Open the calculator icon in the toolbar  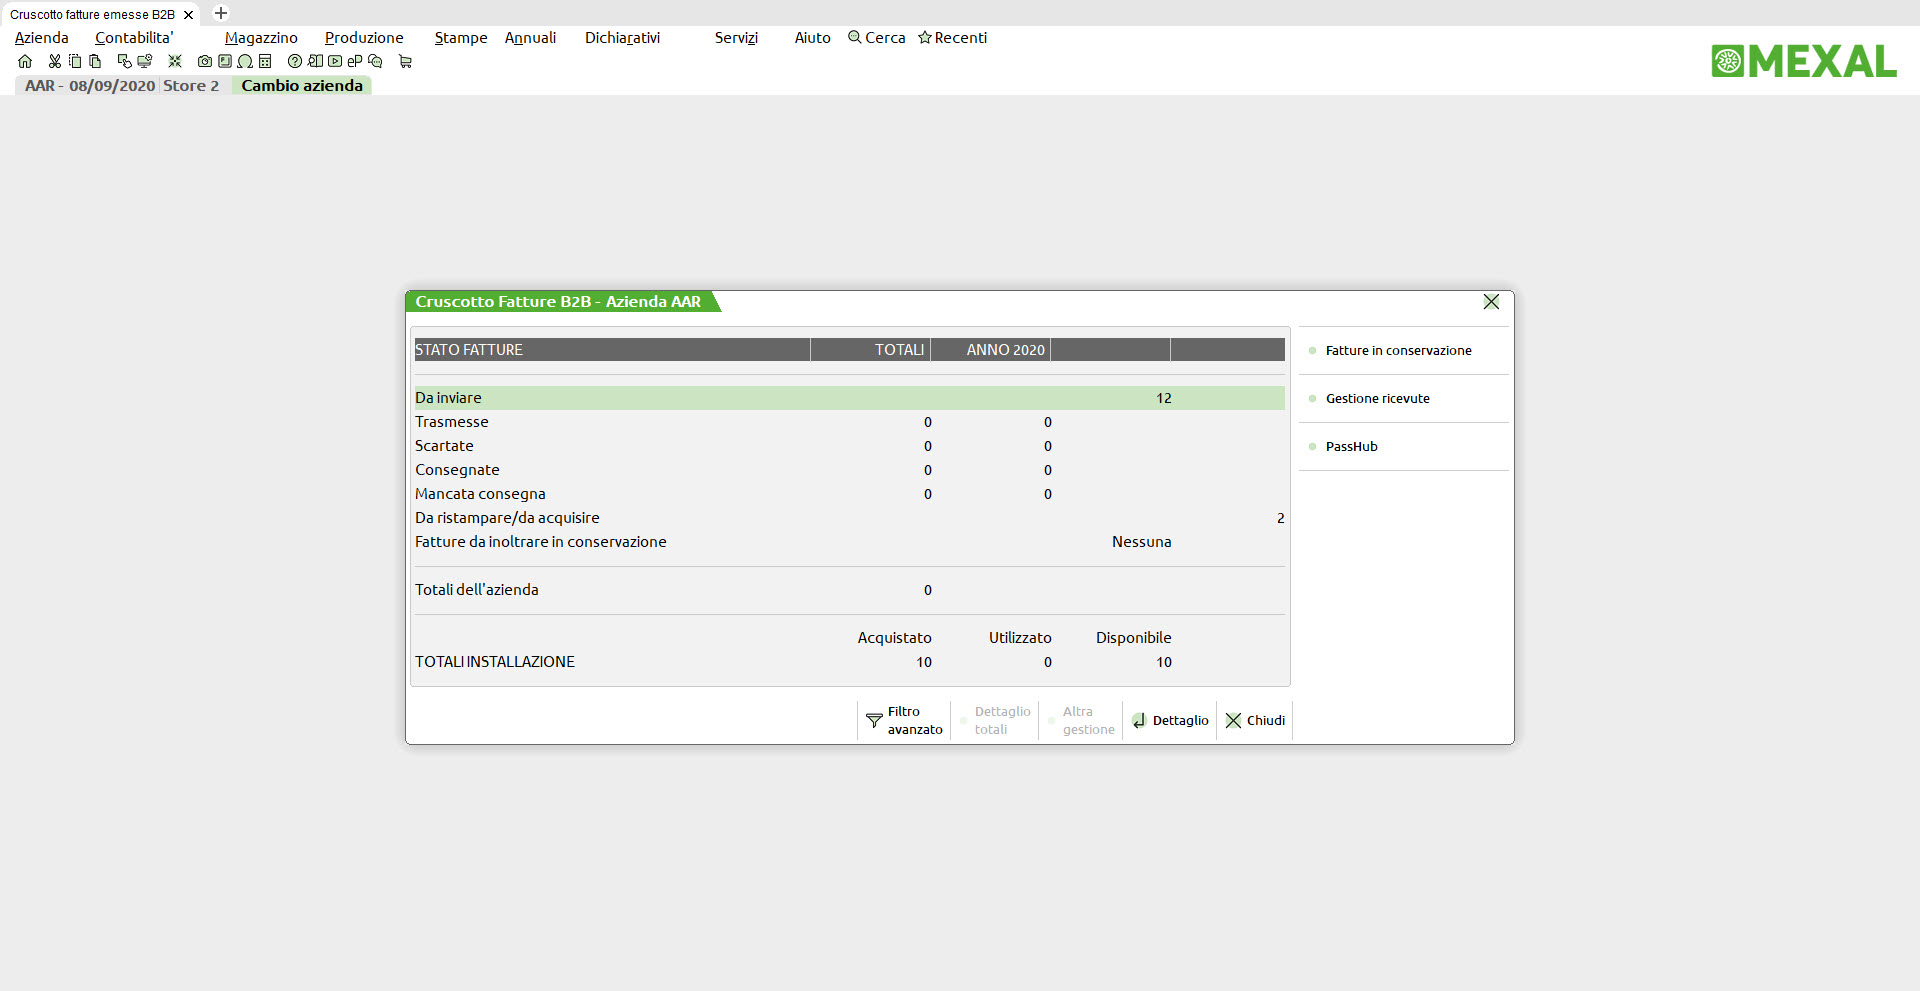[x=265, y=62]
